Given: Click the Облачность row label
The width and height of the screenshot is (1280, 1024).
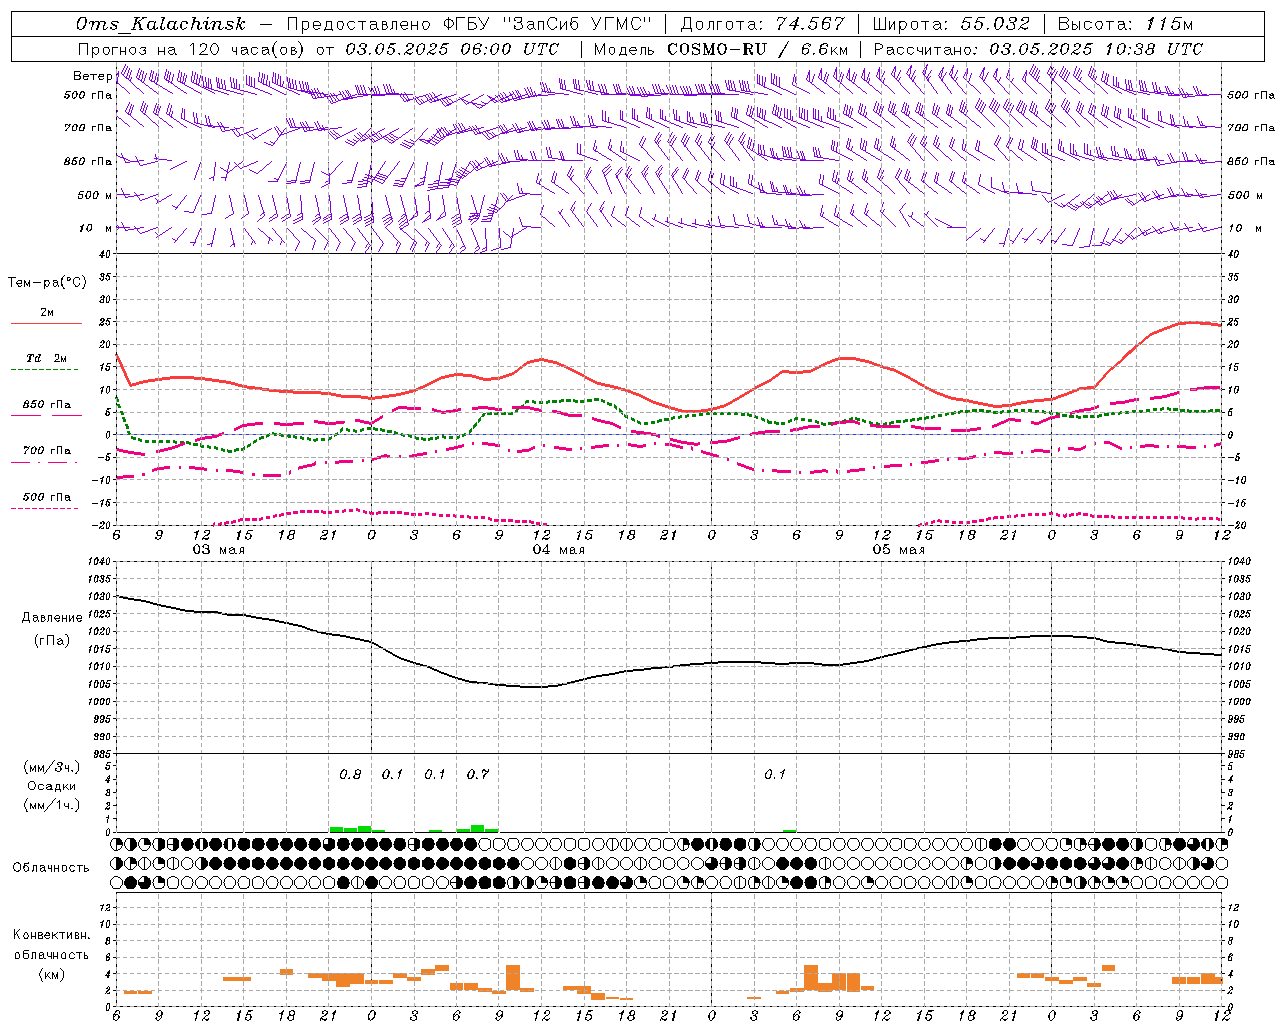Looking at the screenshot, I should (51, 868).
